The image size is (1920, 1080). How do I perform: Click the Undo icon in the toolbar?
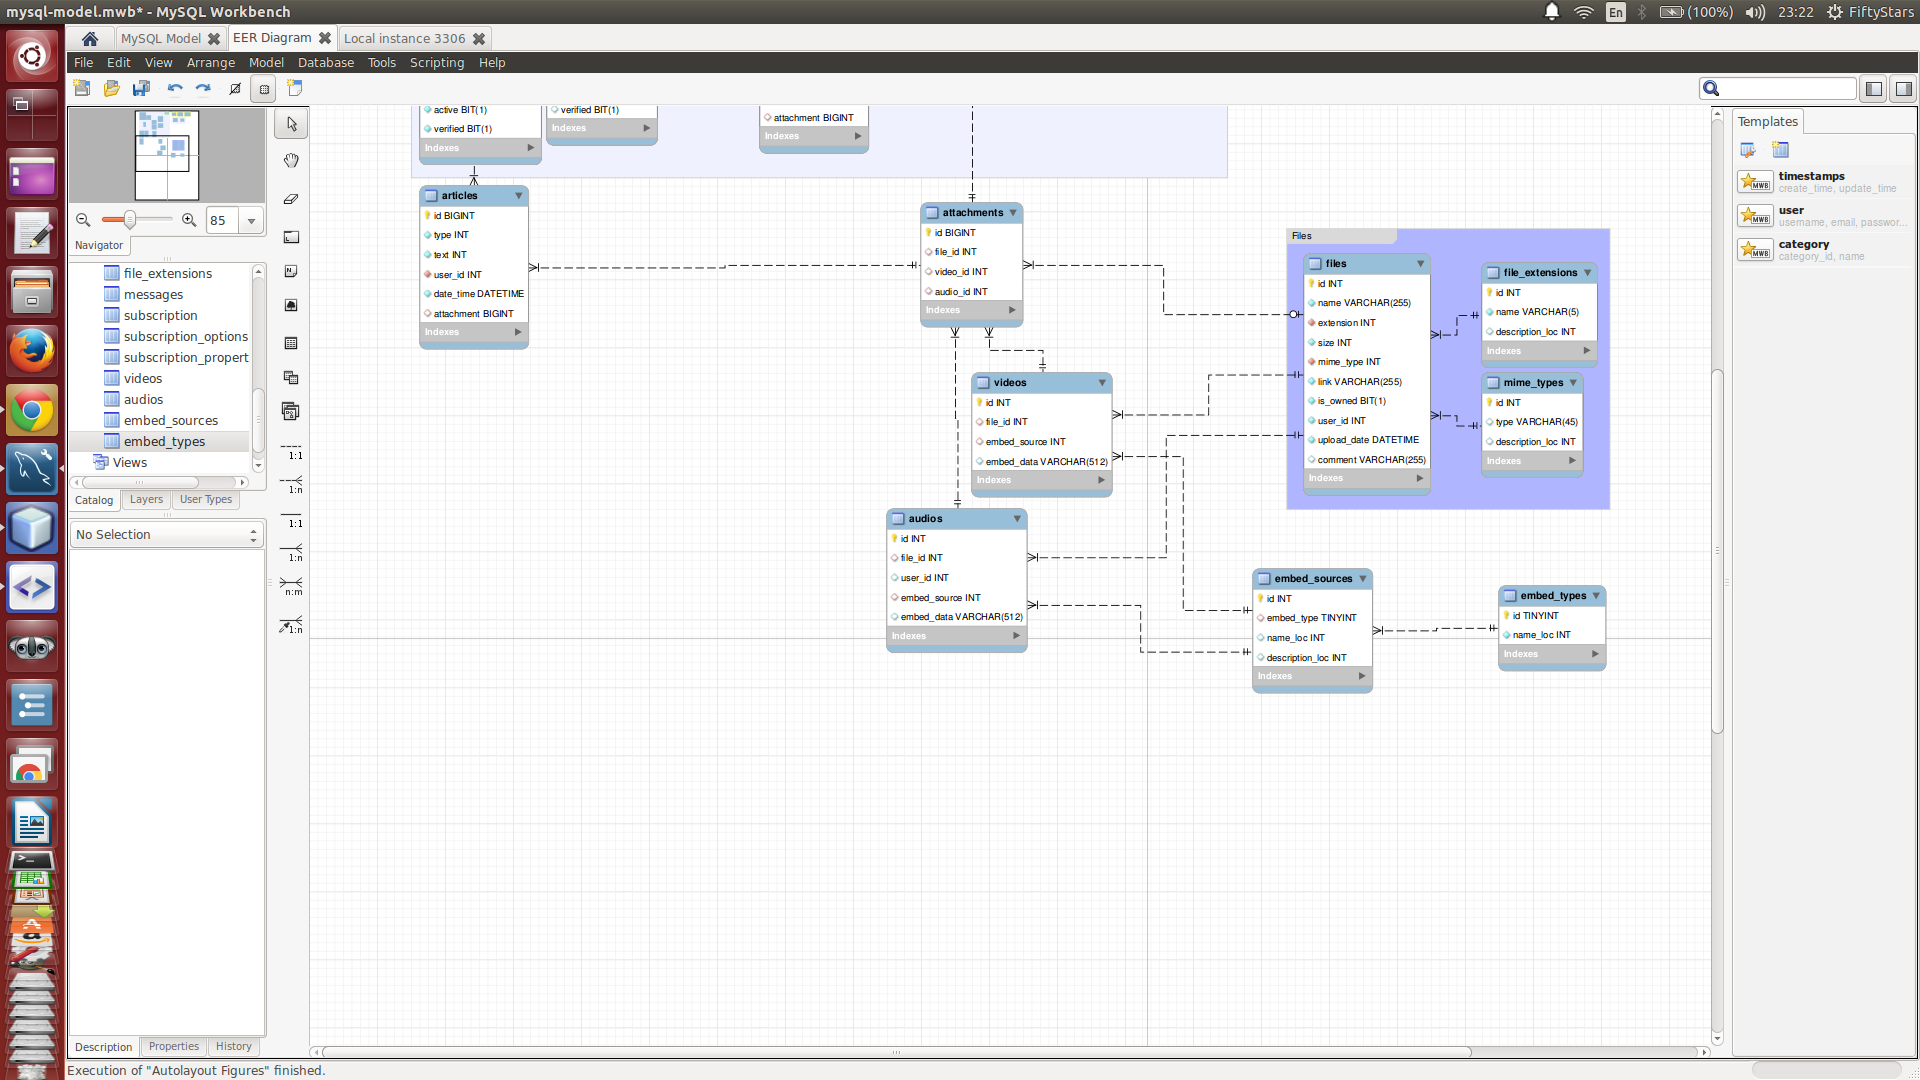pyautogui.click(x=173, y=88)
